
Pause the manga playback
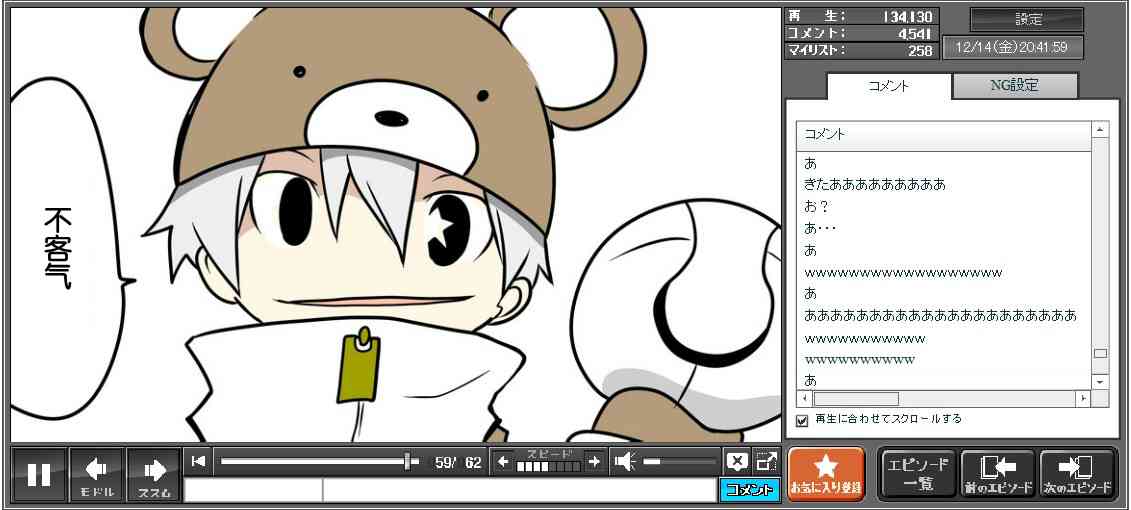[x=39, y=474]
